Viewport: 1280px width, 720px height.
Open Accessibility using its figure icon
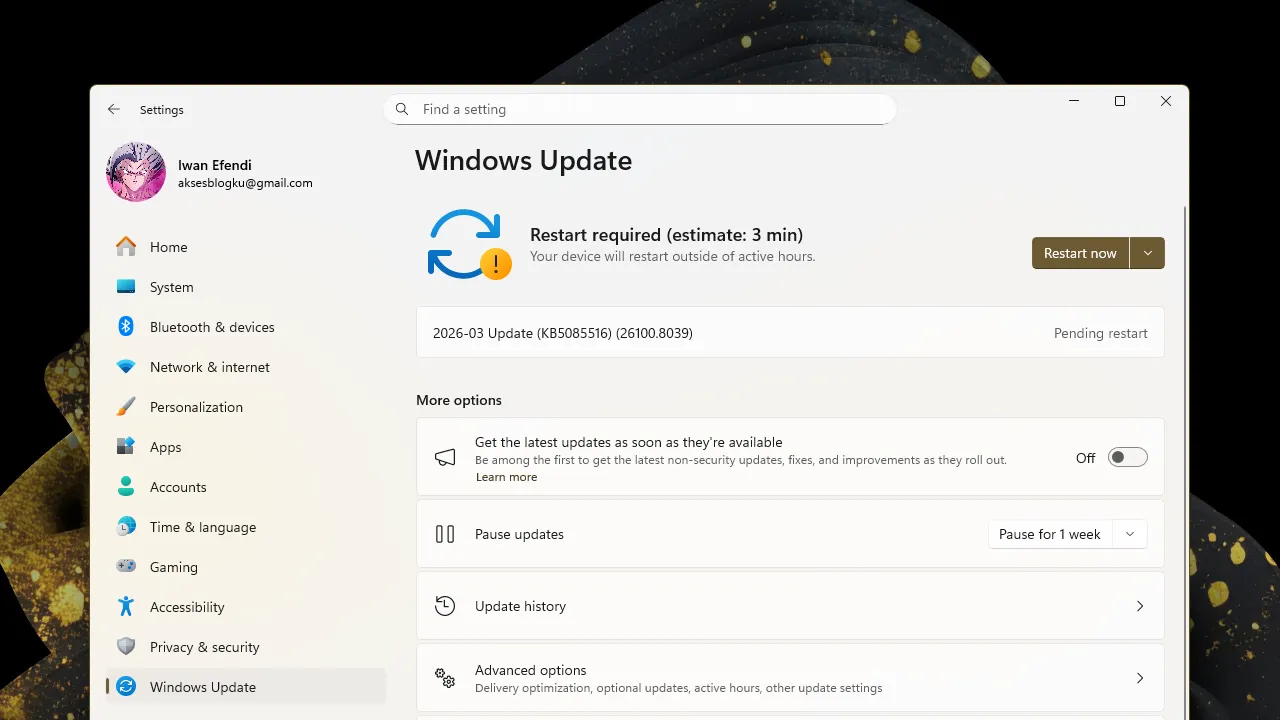[125, 607]
